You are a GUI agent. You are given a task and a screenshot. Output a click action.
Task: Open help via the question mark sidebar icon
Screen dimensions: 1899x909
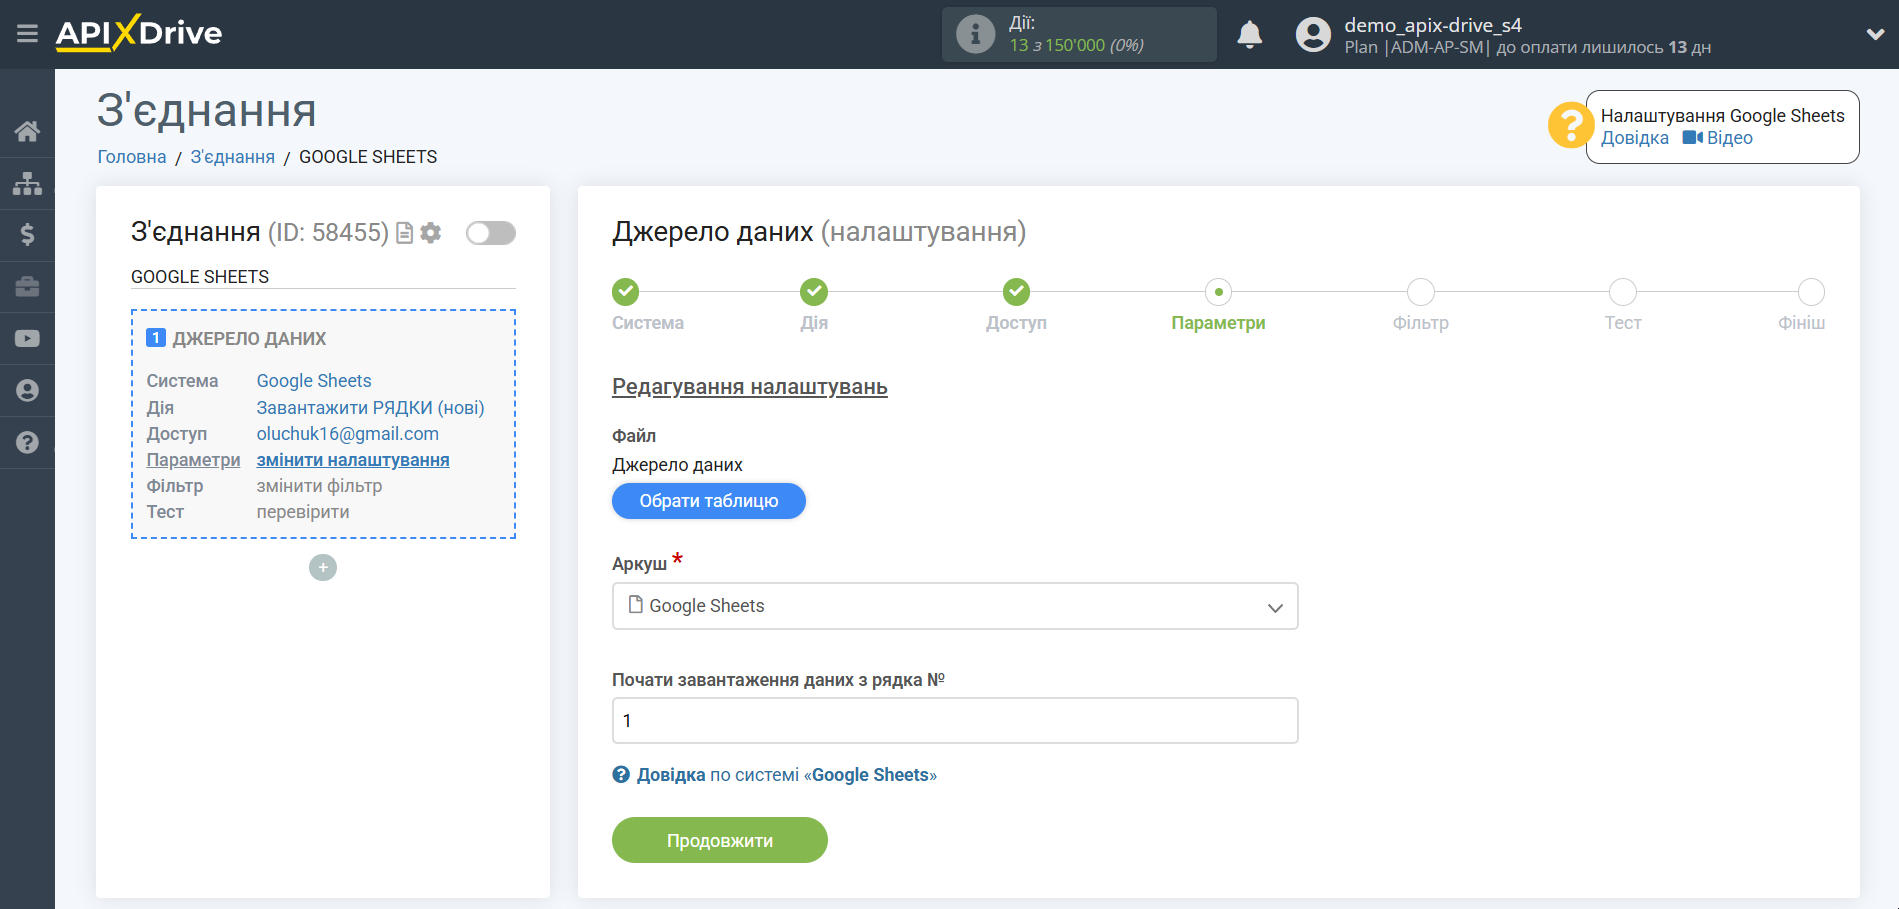click(x=27, y=443)
